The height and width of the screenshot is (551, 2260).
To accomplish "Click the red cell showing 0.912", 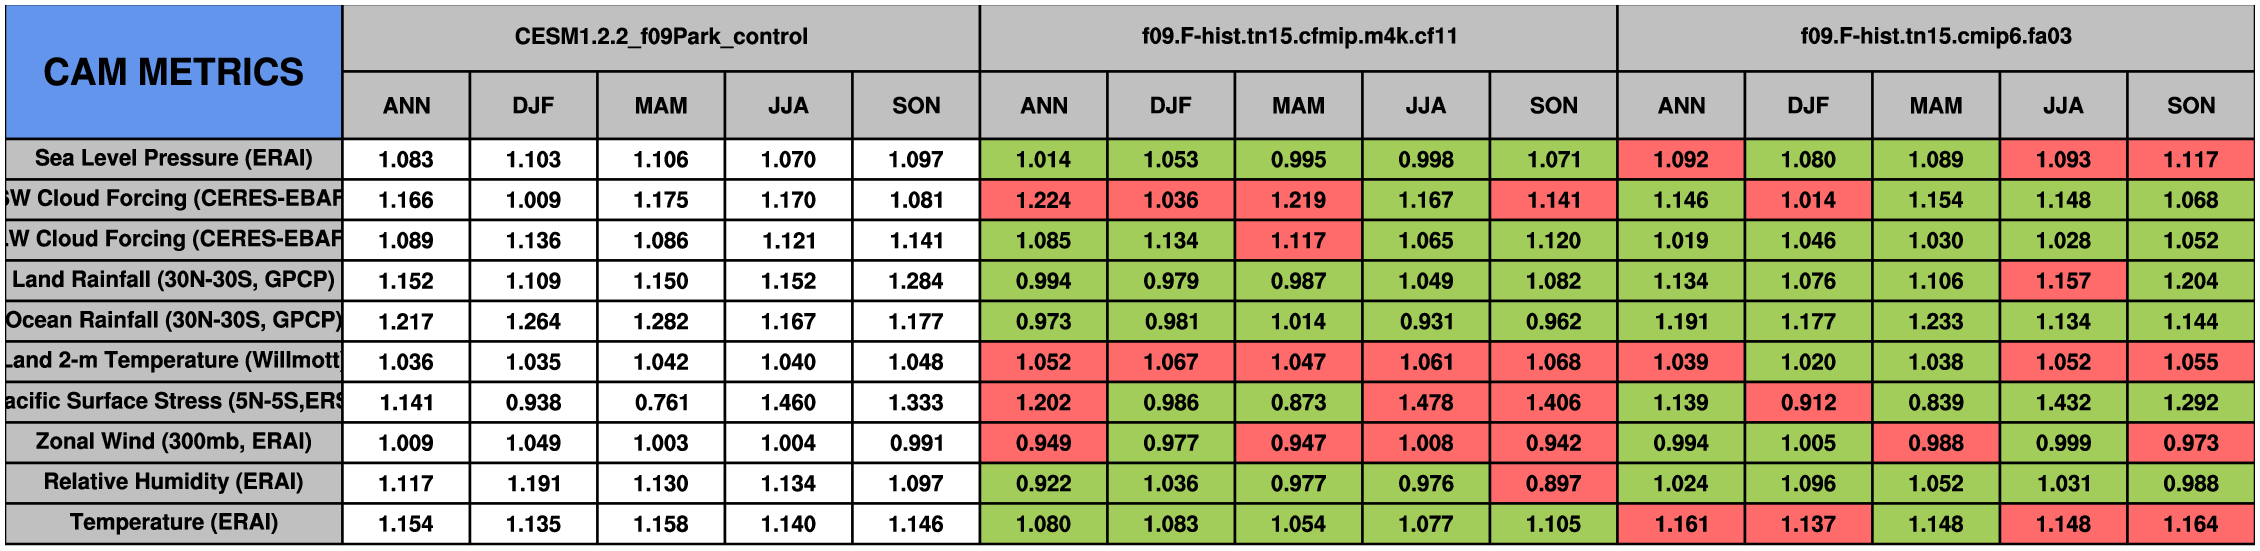I will 1809,402.
